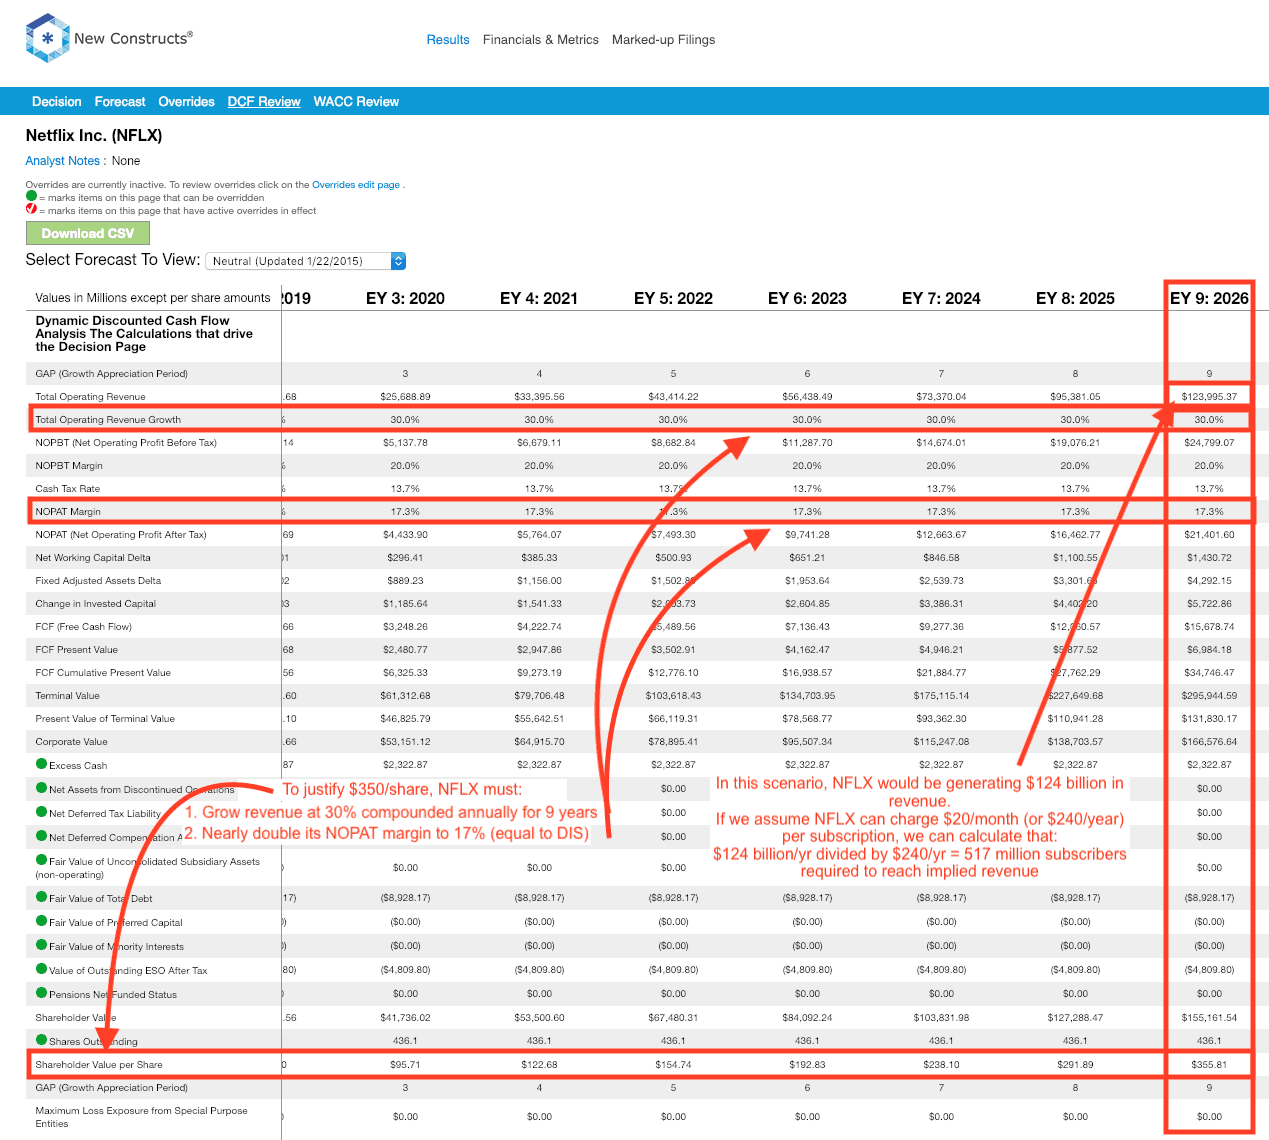Click the $123,995.37 revenue value for 2026
The width and height of the screenshot is (1269, 1140).
pyautogui.click(x=1210, y=397)
